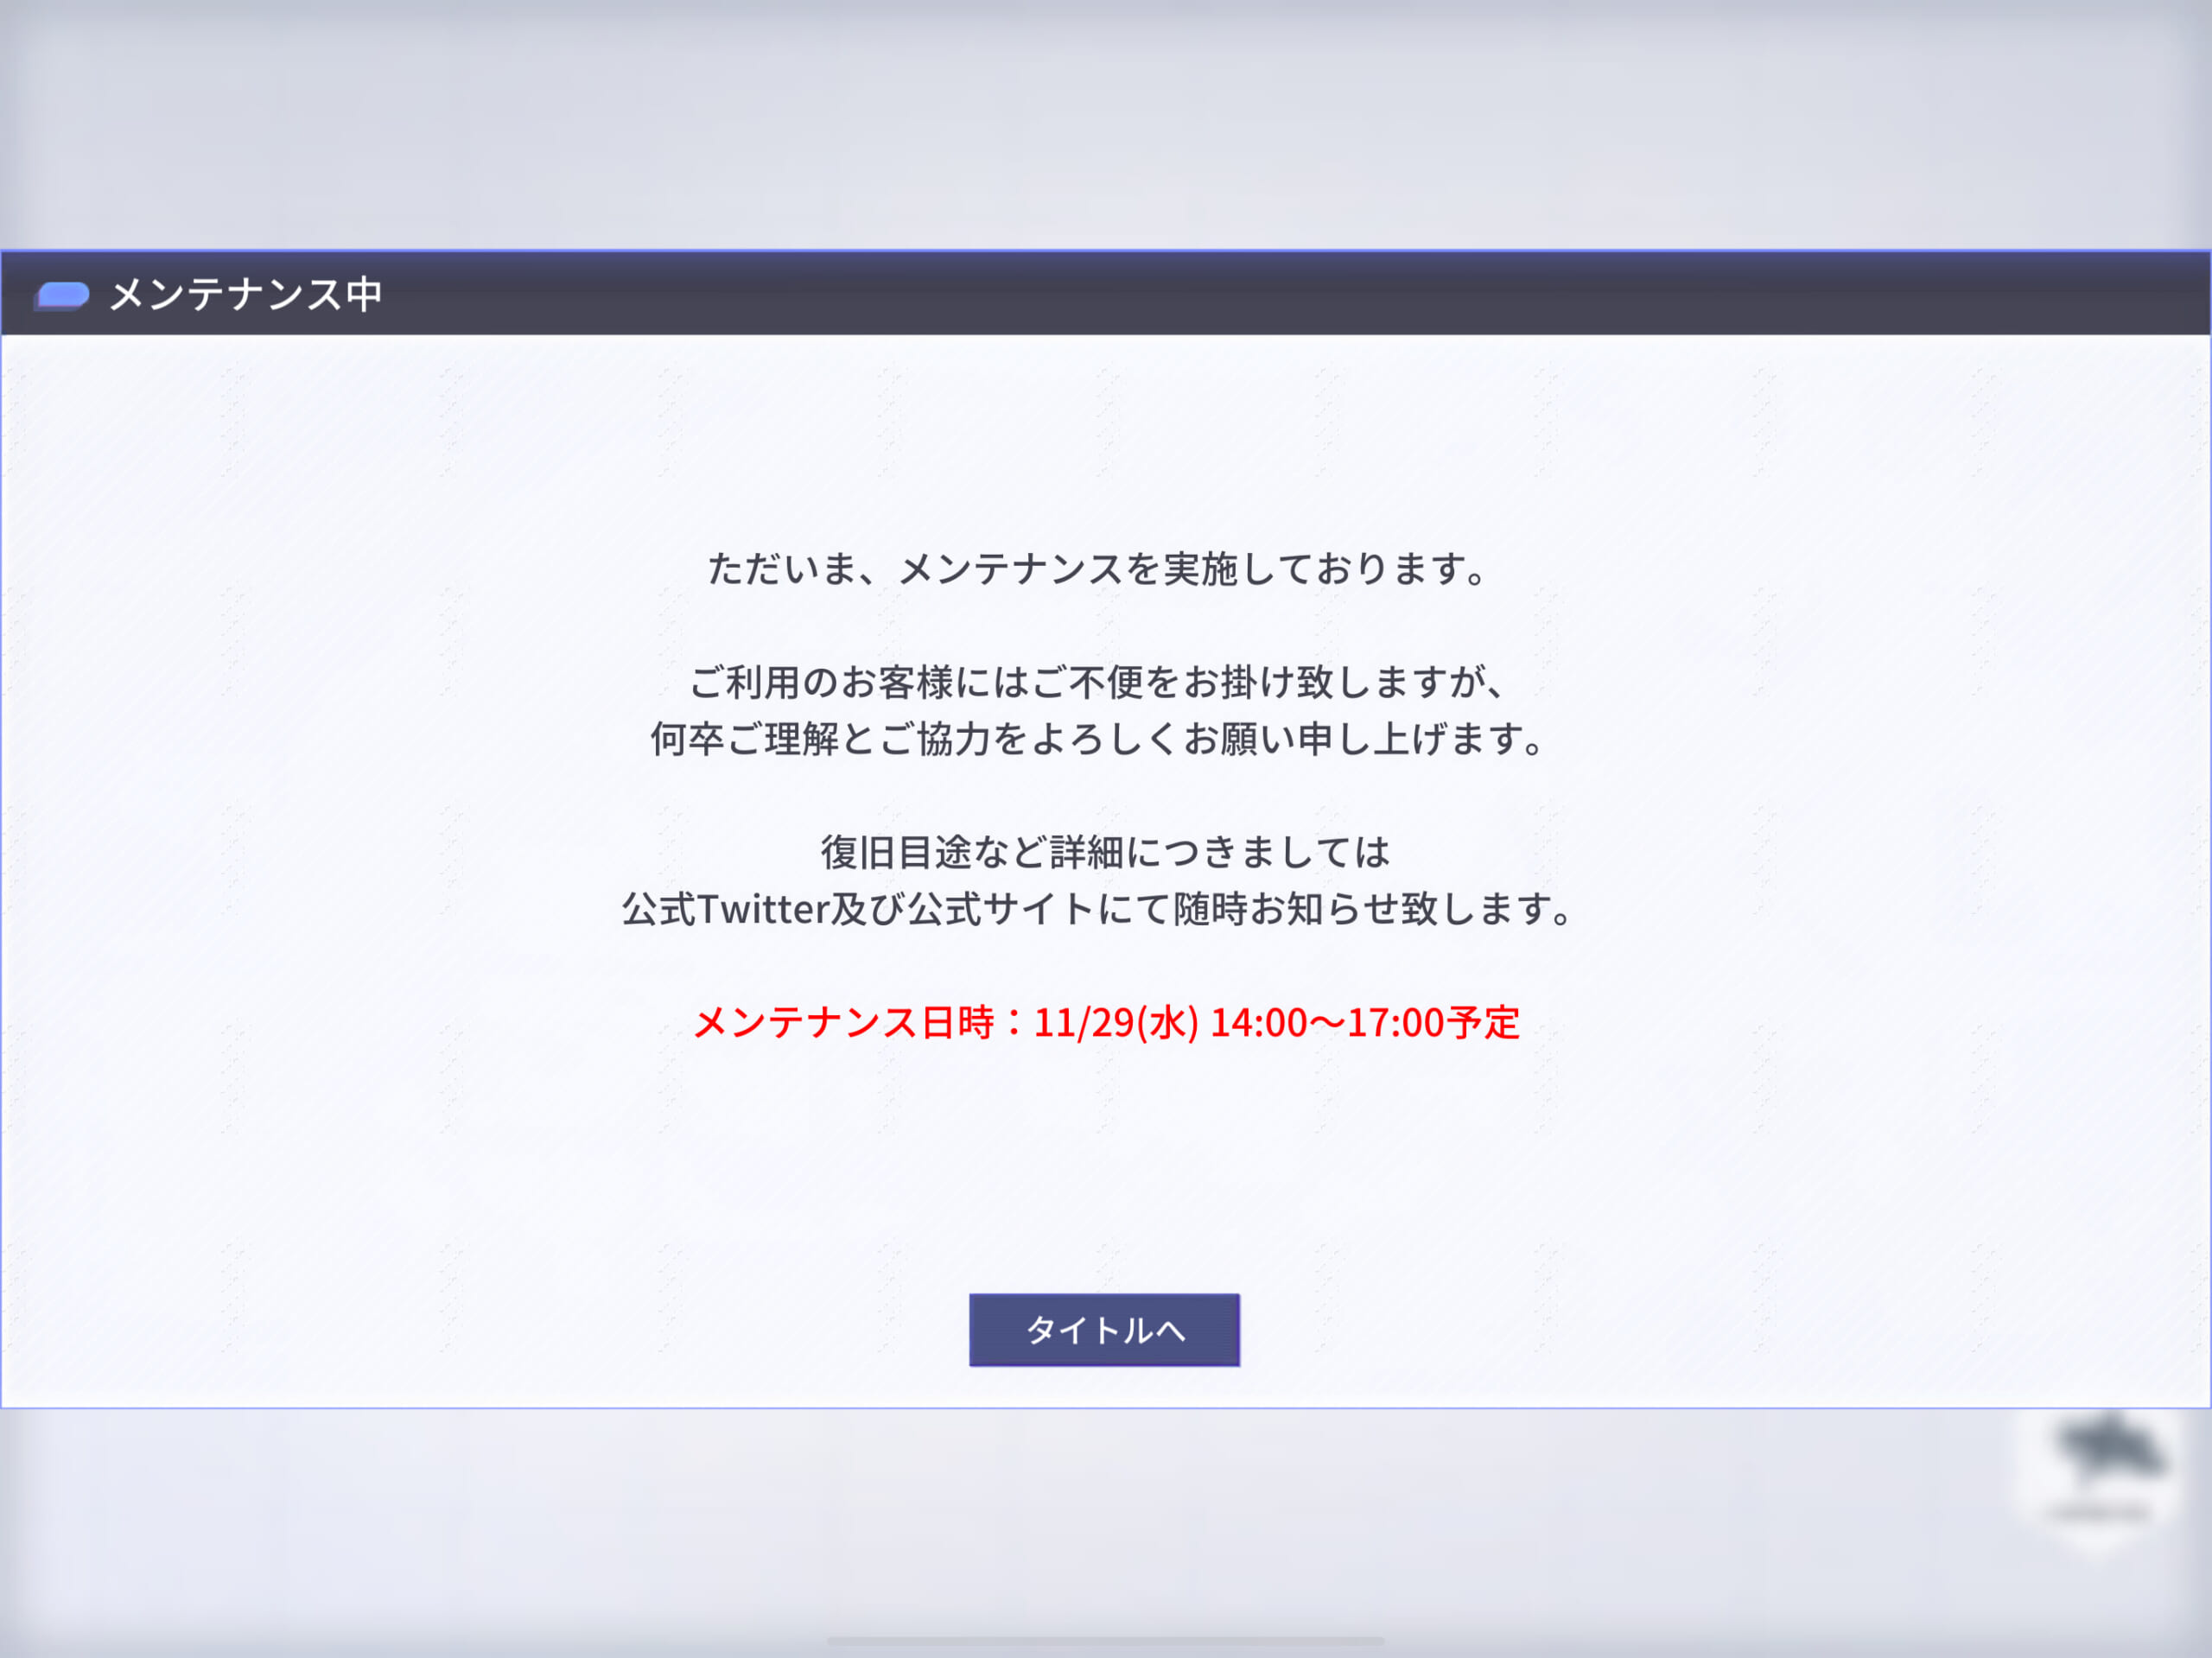Viewport: 2212px width, 1658px height.
Task: Click the line mentioning 公式Twitter及び公式サイト
Action: coord(1099,909)
